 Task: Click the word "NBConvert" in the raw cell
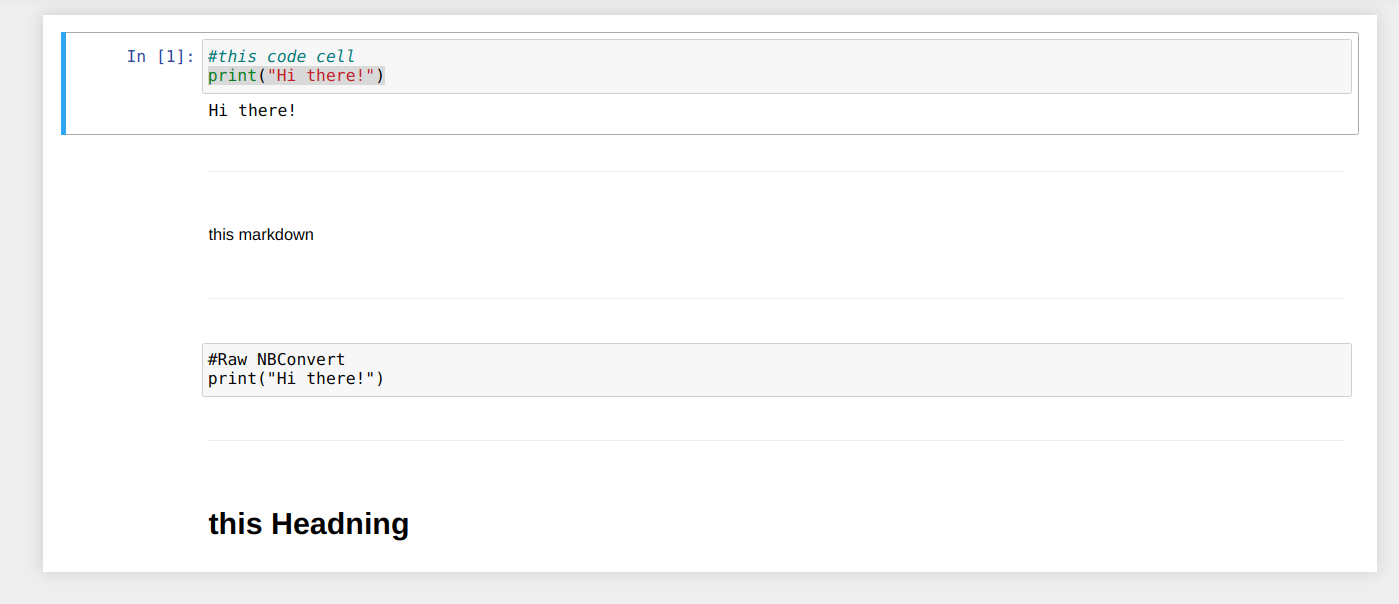point(301,360)
